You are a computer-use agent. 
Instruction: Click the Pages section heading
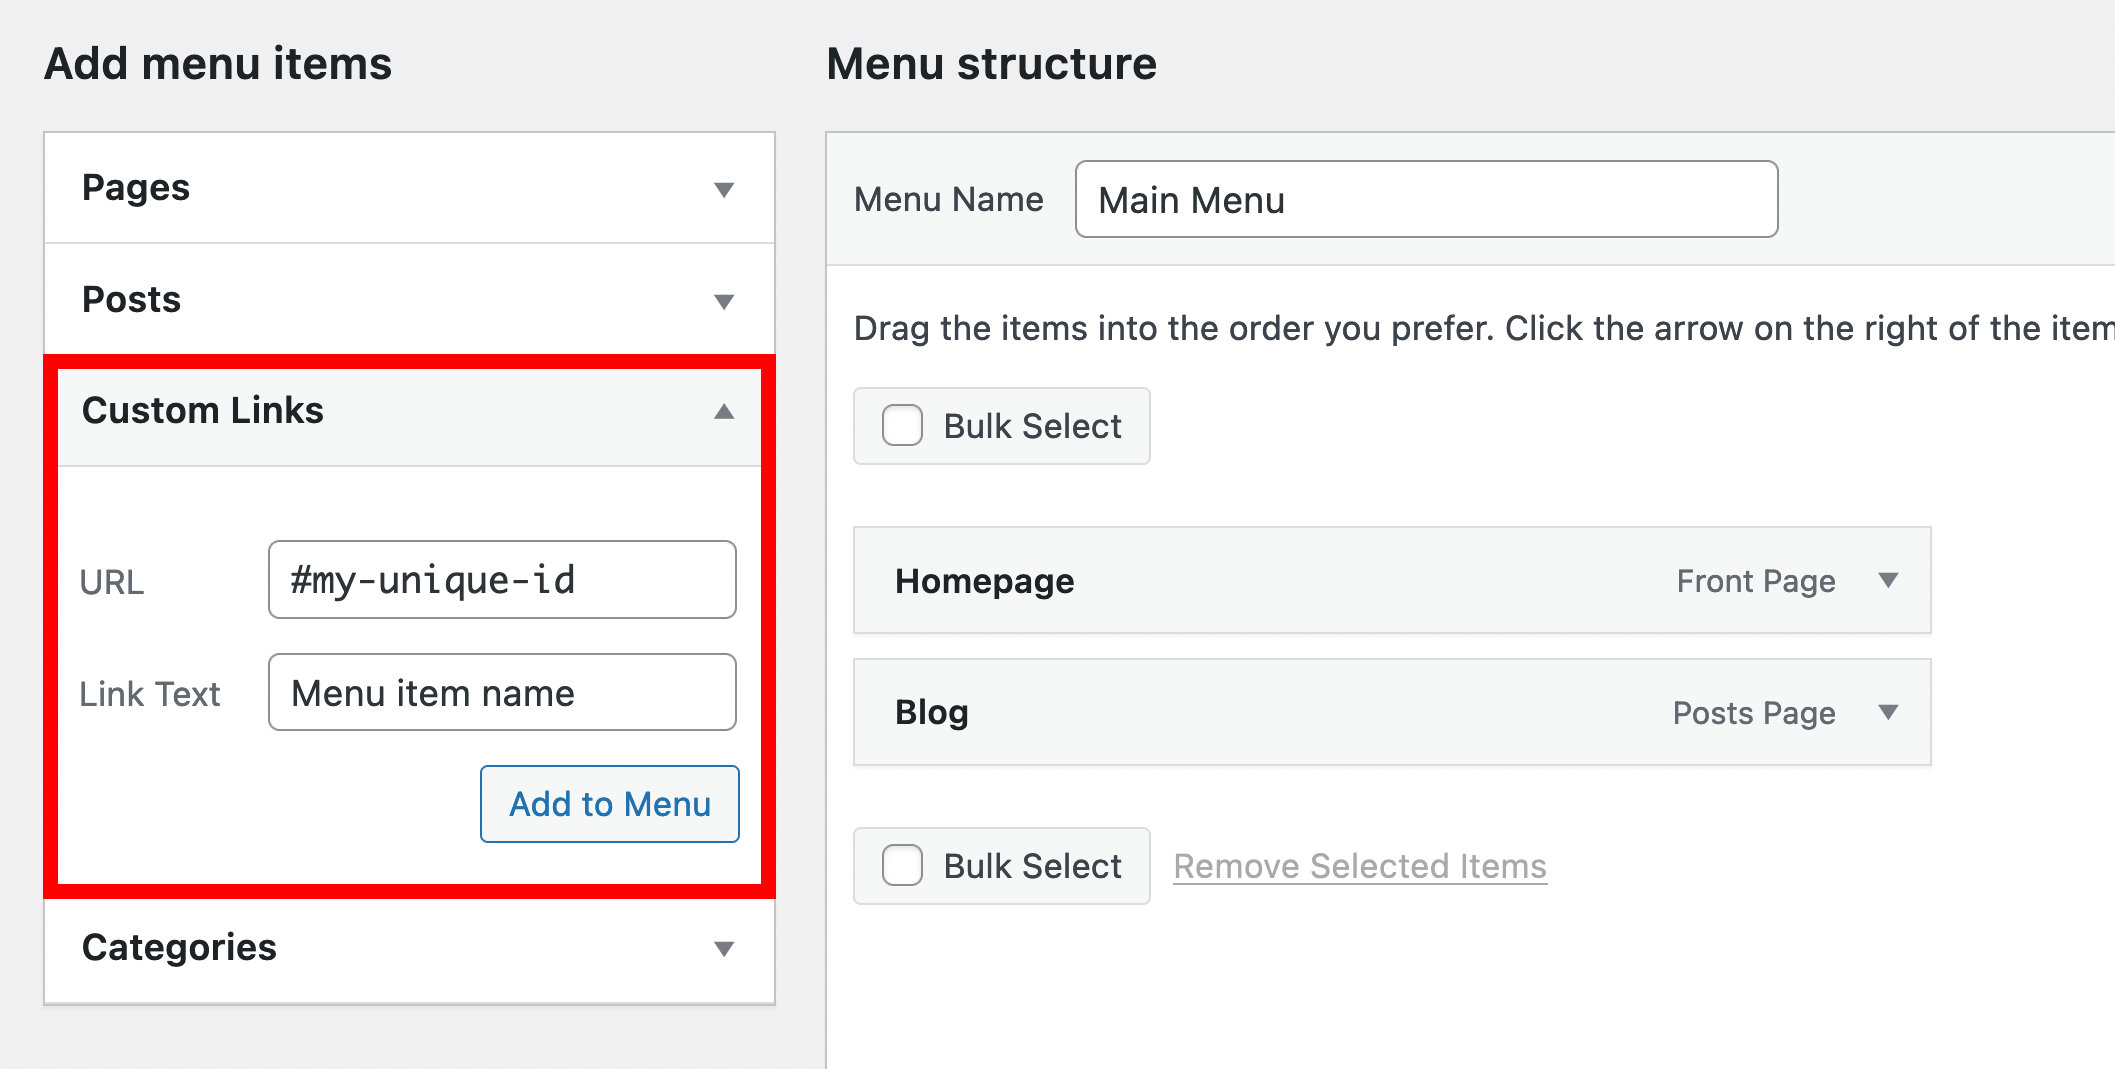136,188
